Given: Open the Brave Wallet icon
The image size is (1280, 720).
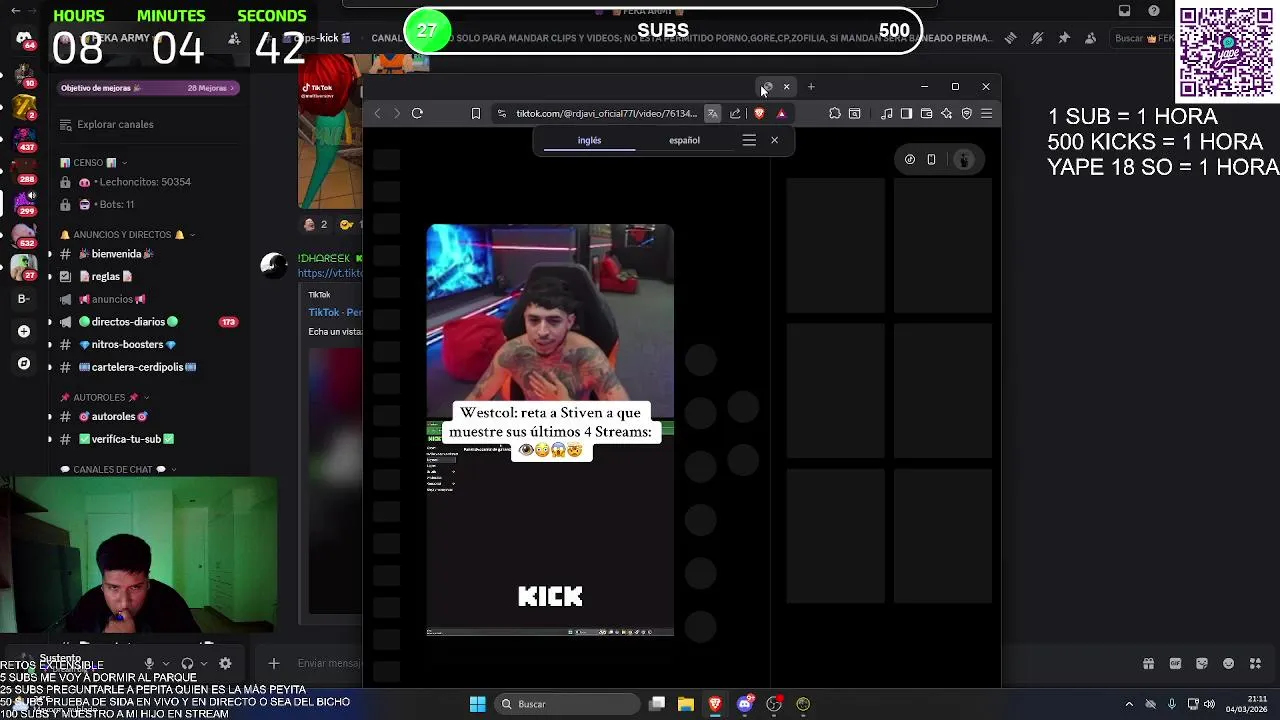Looking at the screenshot, I should tap(926, 113).
